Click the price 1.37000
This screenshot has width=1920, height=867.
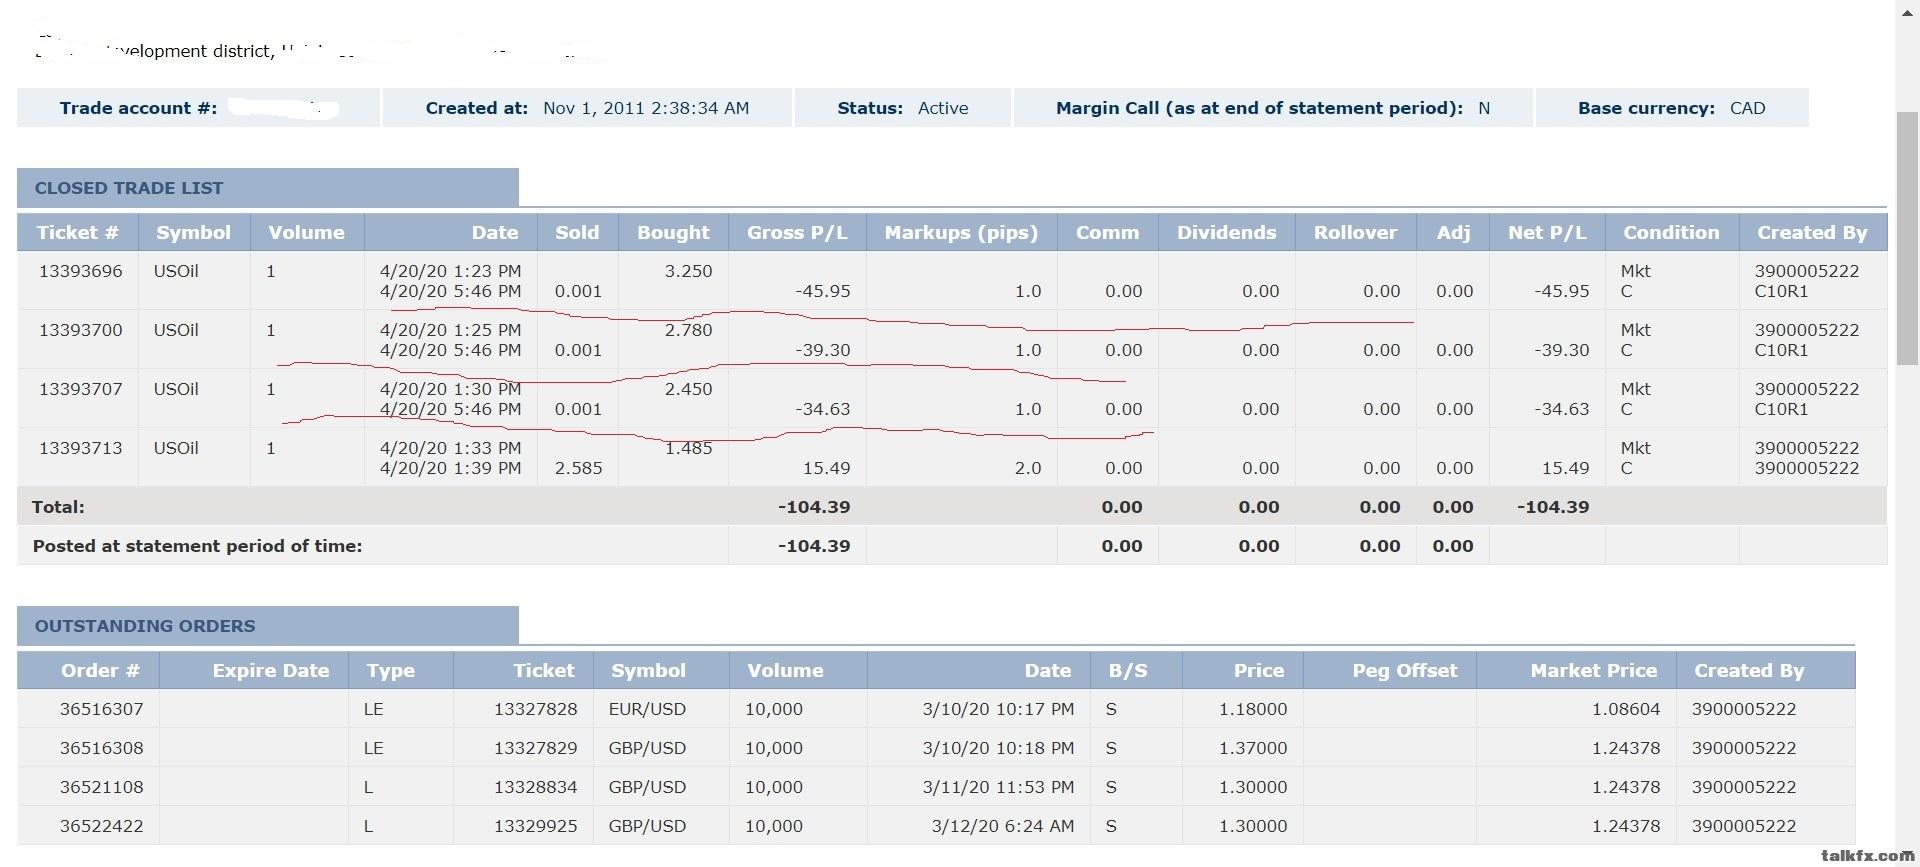point(1252,748)
